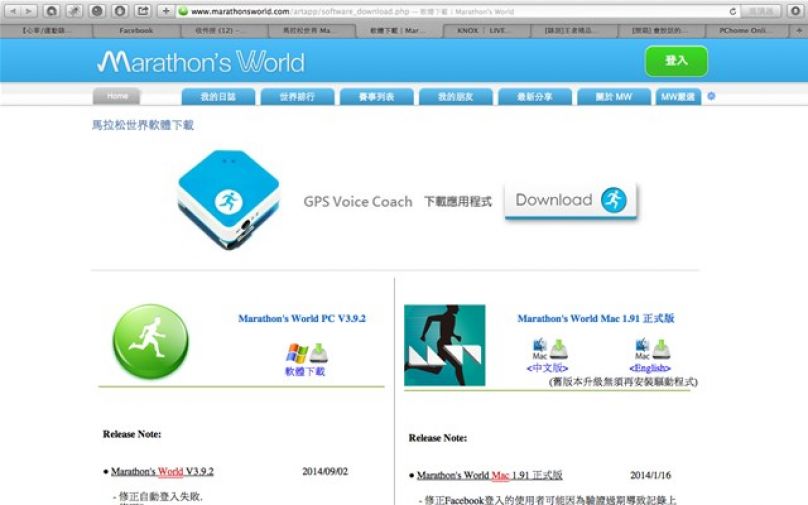Click the green 登入 login button
The image size is (808, 505).
tap(676, 61)
